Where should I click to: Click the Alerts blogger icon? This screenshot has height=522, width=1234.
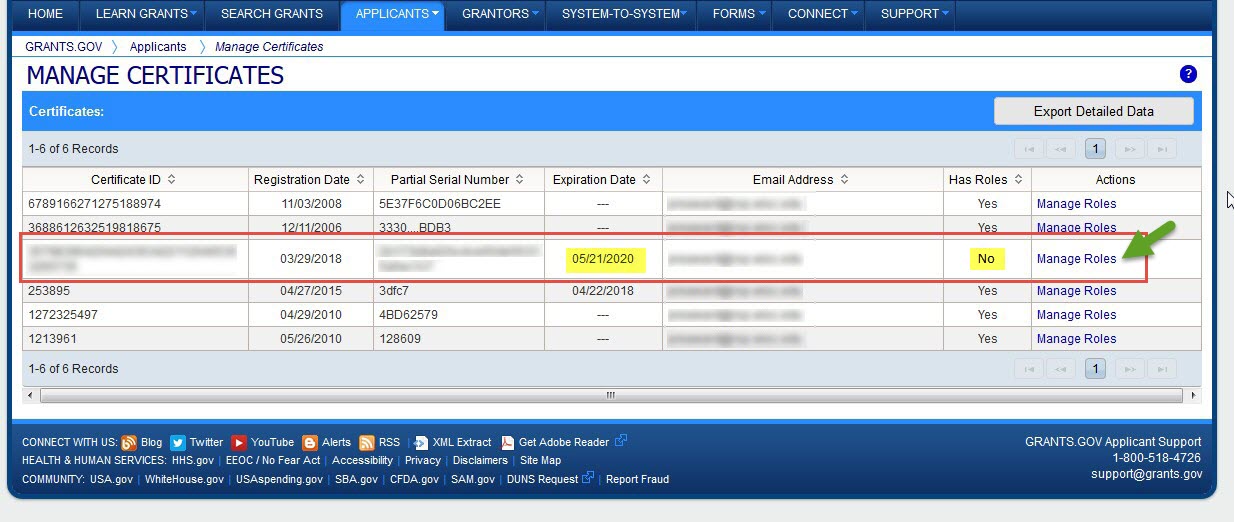310,442
